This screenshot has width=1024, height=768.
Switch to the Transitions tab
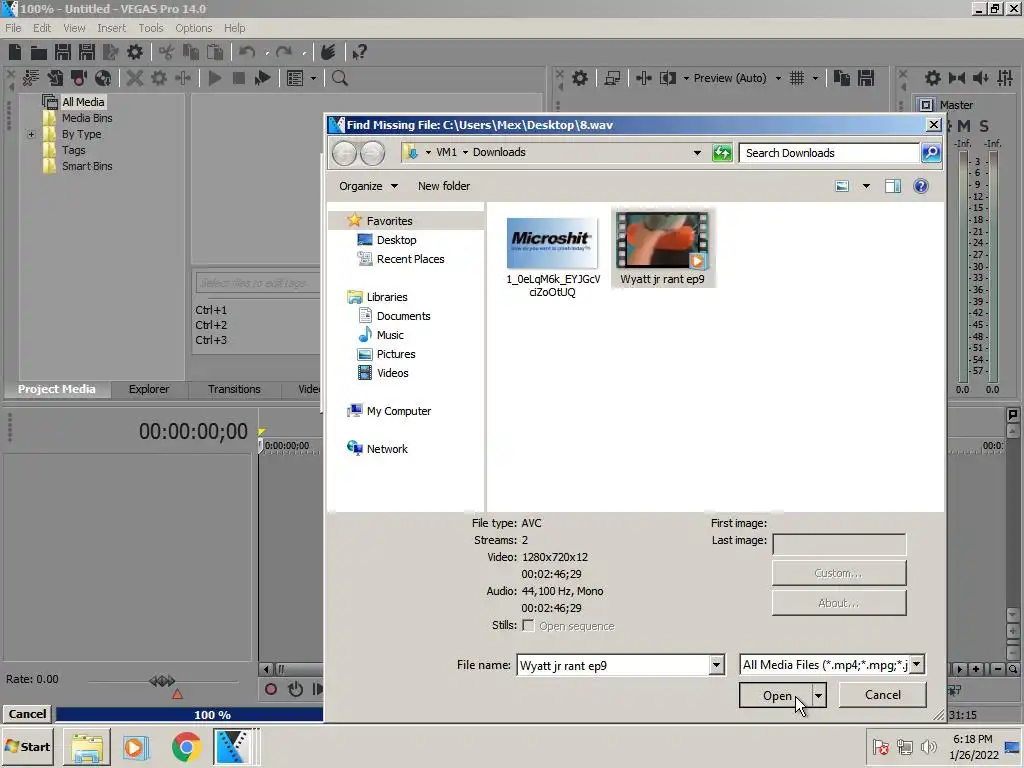pos(234,389)
